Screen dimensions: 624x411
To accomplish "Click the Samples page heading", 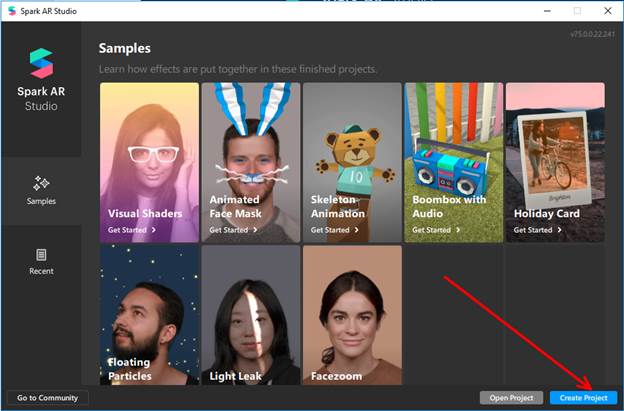I will pos(125,49).
